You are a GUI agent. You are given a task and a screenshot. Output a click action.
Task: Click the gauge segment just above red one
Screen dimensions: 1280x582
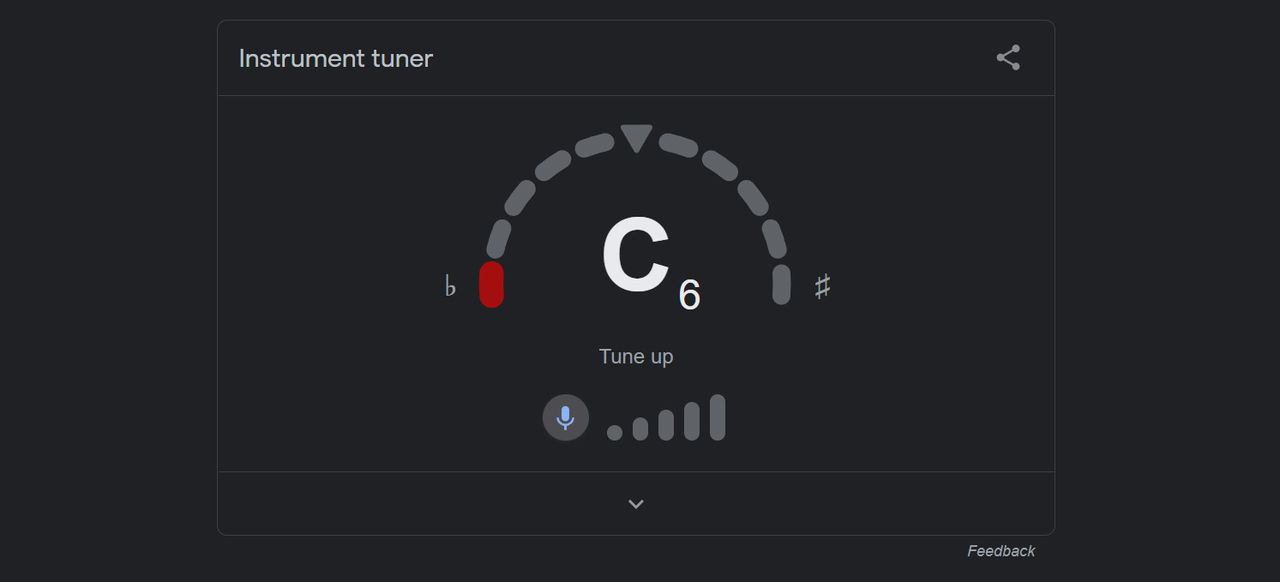tap(499, 240)
